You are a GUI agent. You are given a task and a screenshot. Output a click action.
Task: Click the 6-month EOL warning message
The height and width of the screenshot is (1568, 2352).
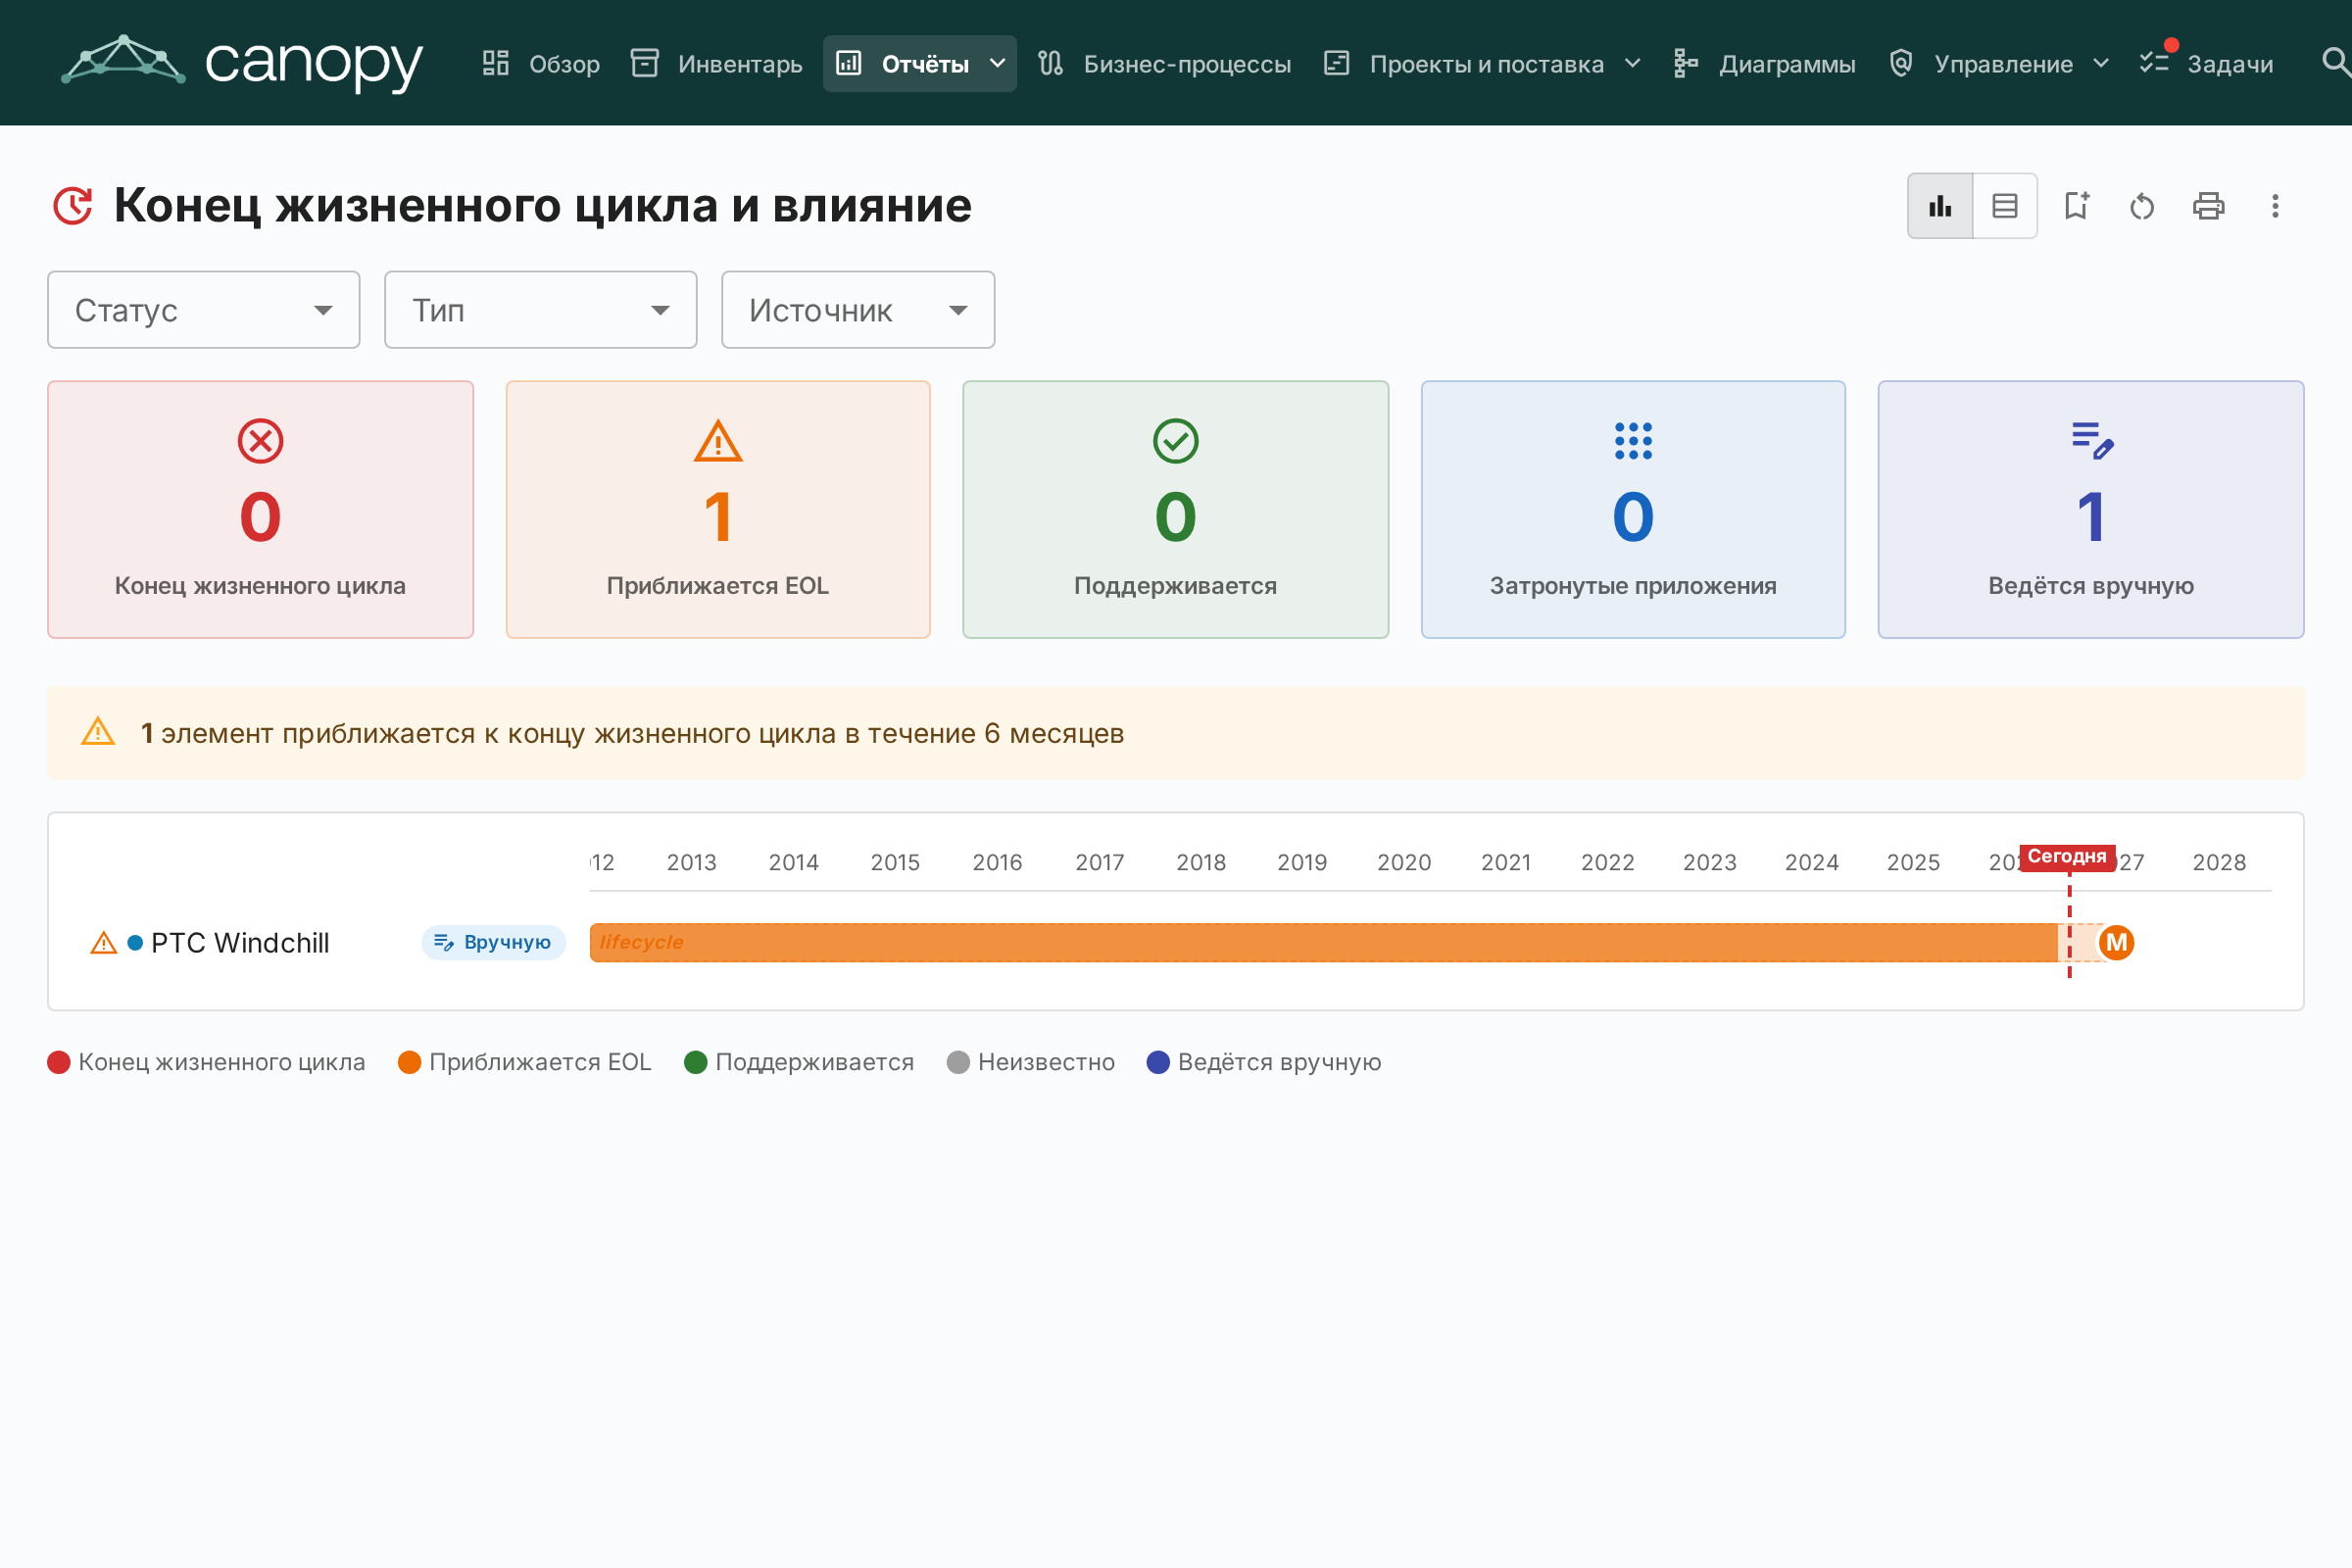click(x=632, y=733)
